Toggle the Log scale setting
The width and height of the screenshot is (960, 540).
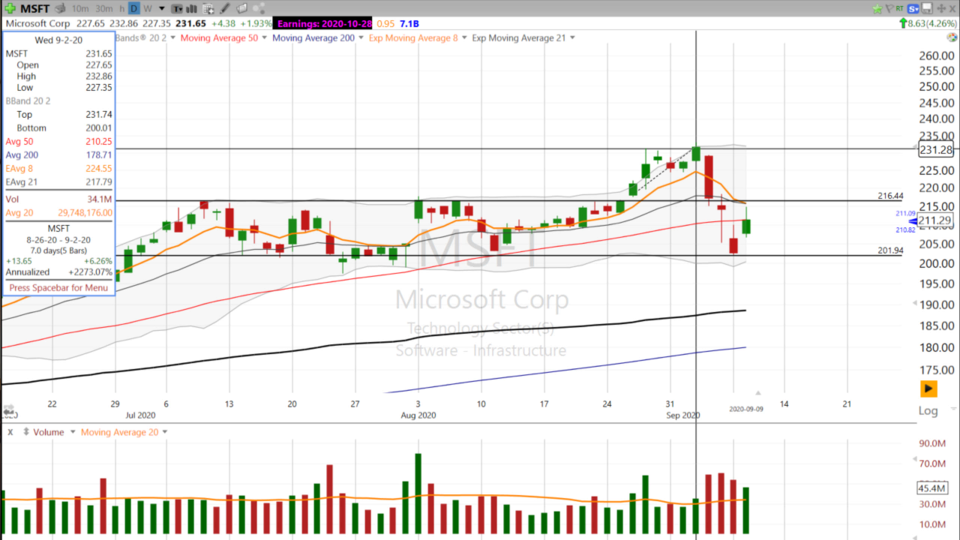click(x=929, y=411)
